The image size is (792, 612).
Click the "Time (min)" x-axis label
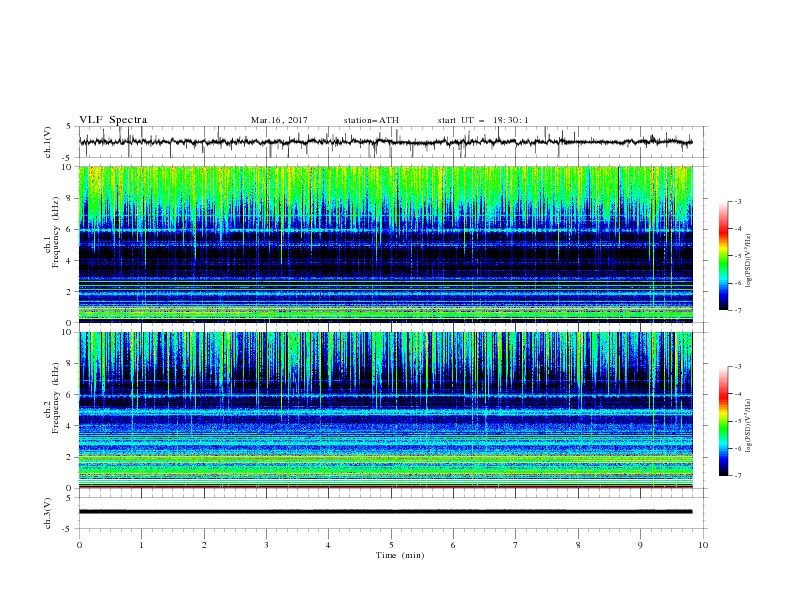pos(400,555)
